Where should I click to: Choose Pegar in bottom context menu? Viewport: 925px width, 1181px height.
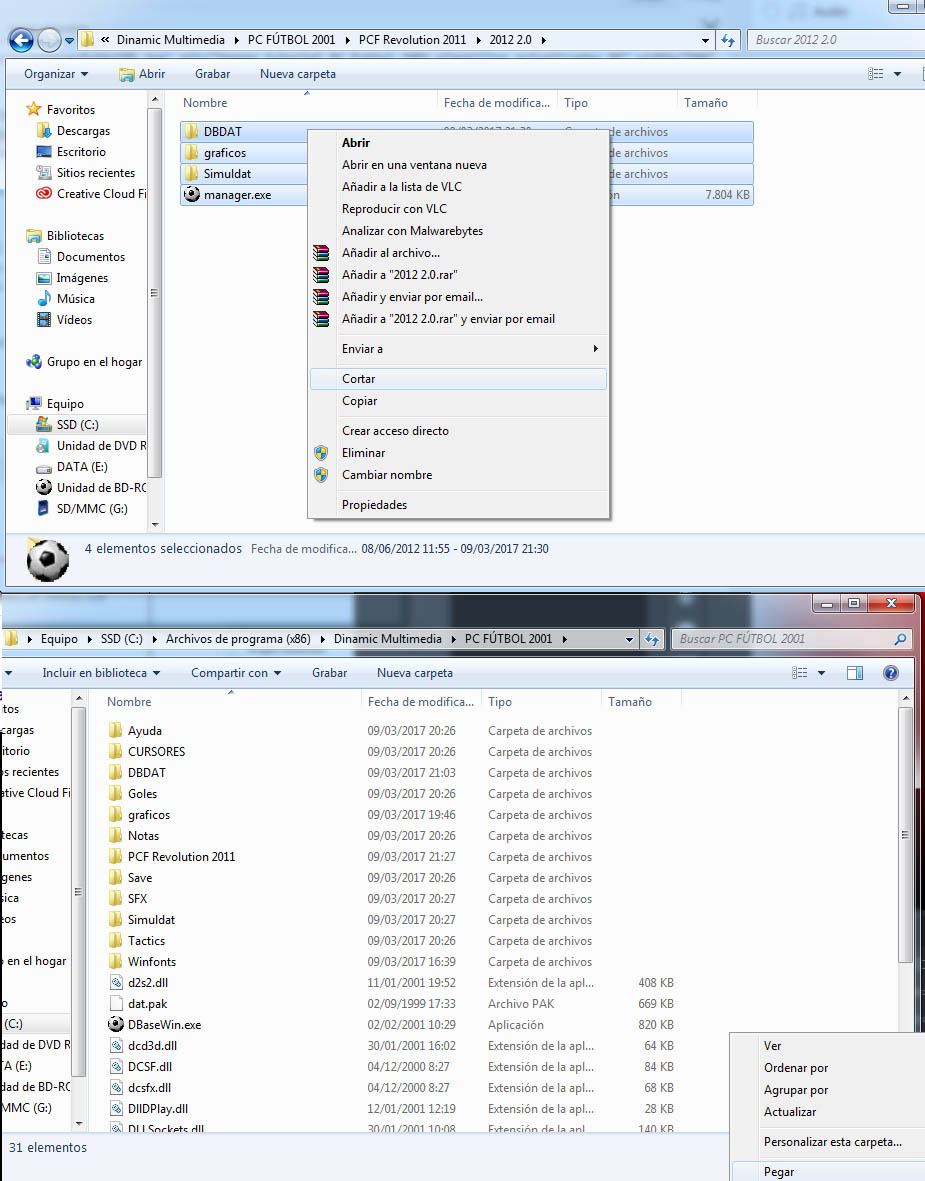click(828, 1171)
